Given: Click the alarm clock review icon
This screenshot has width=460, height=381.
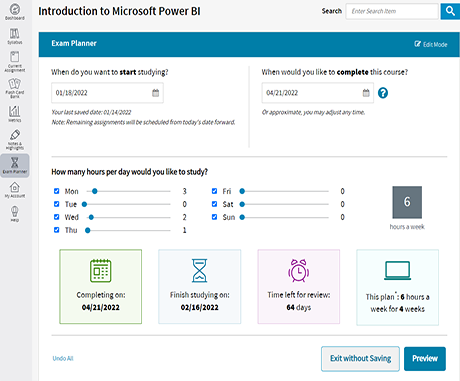Looking at the screenshot, I should coord(298,271).
